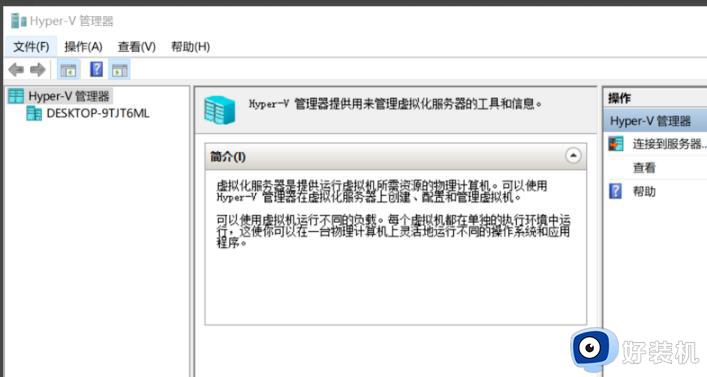Image resolution: width=707 pixels, height=377 pixels.
Task: Click the Back arrow toolbar icon
Action: 16,70
